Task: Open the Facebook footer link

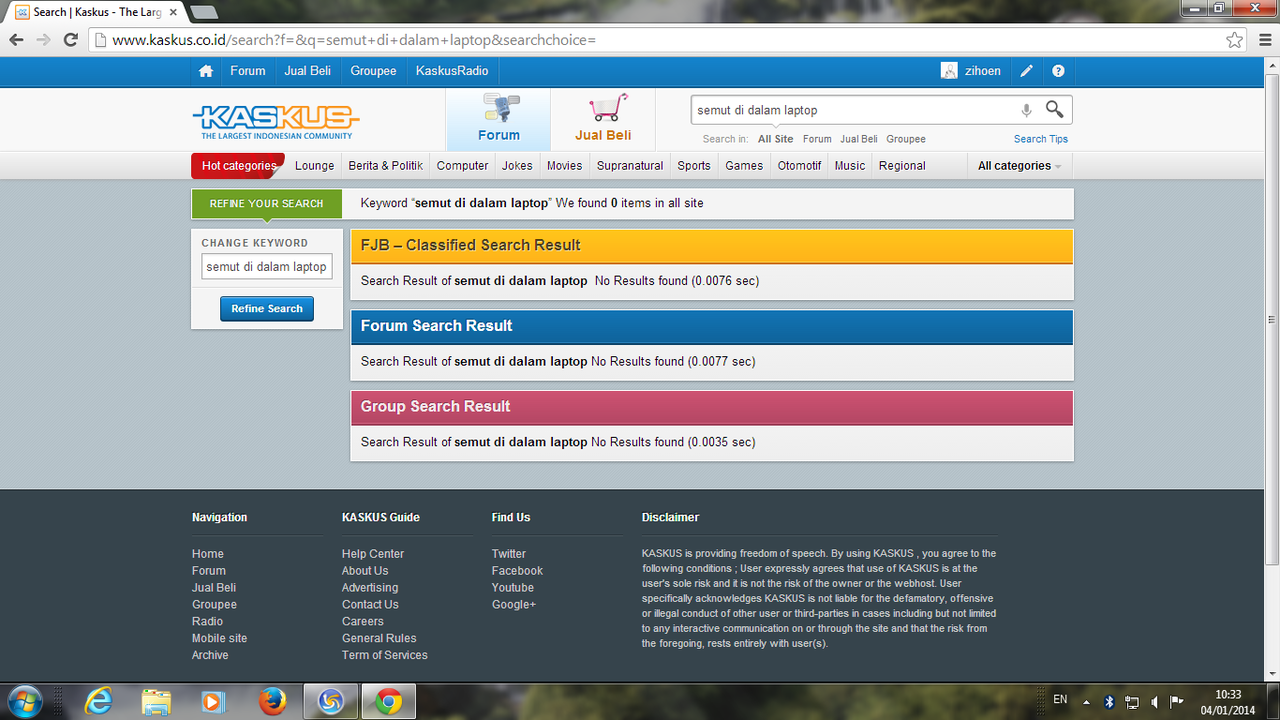Action: (517, 571)
